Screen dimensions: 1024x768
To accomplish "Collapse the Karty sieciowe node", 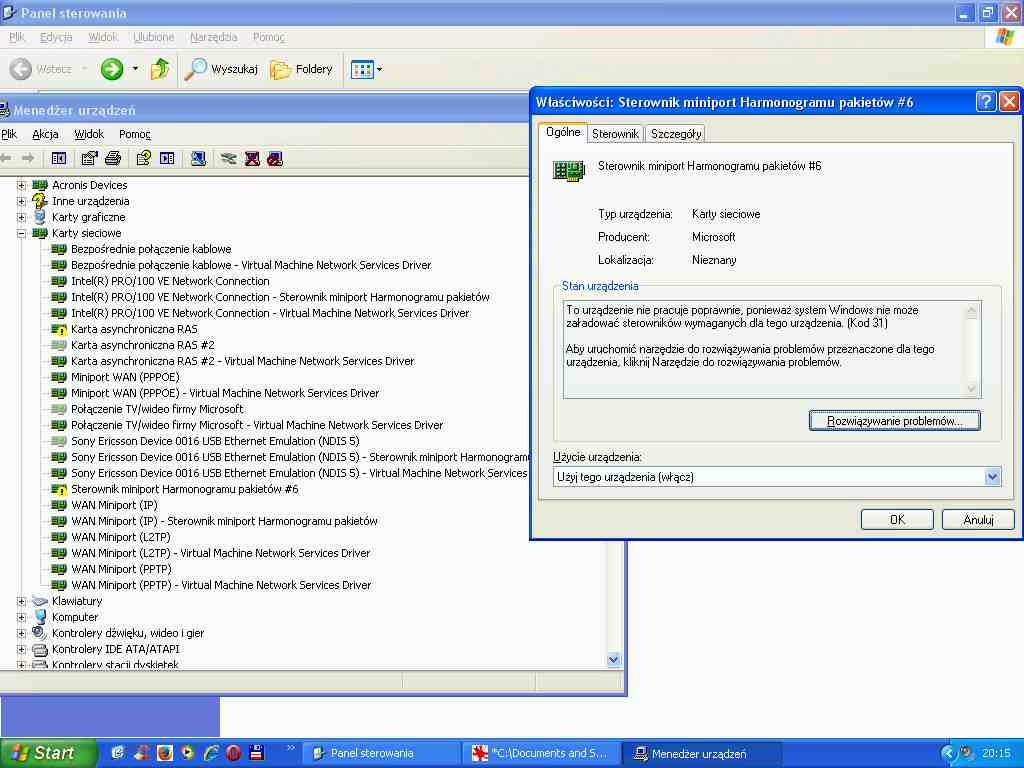I will [x=21, y=233].
